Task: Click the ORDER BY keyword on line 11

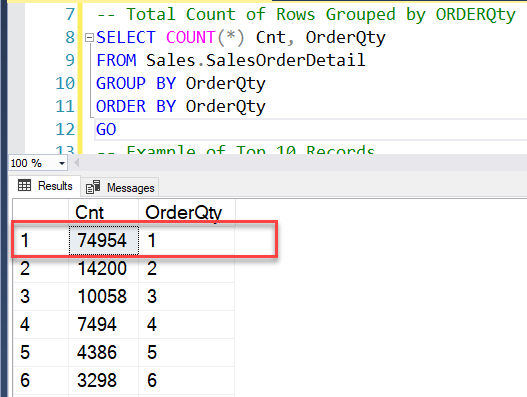Action: pyautogui.click(x=136, y=107)
